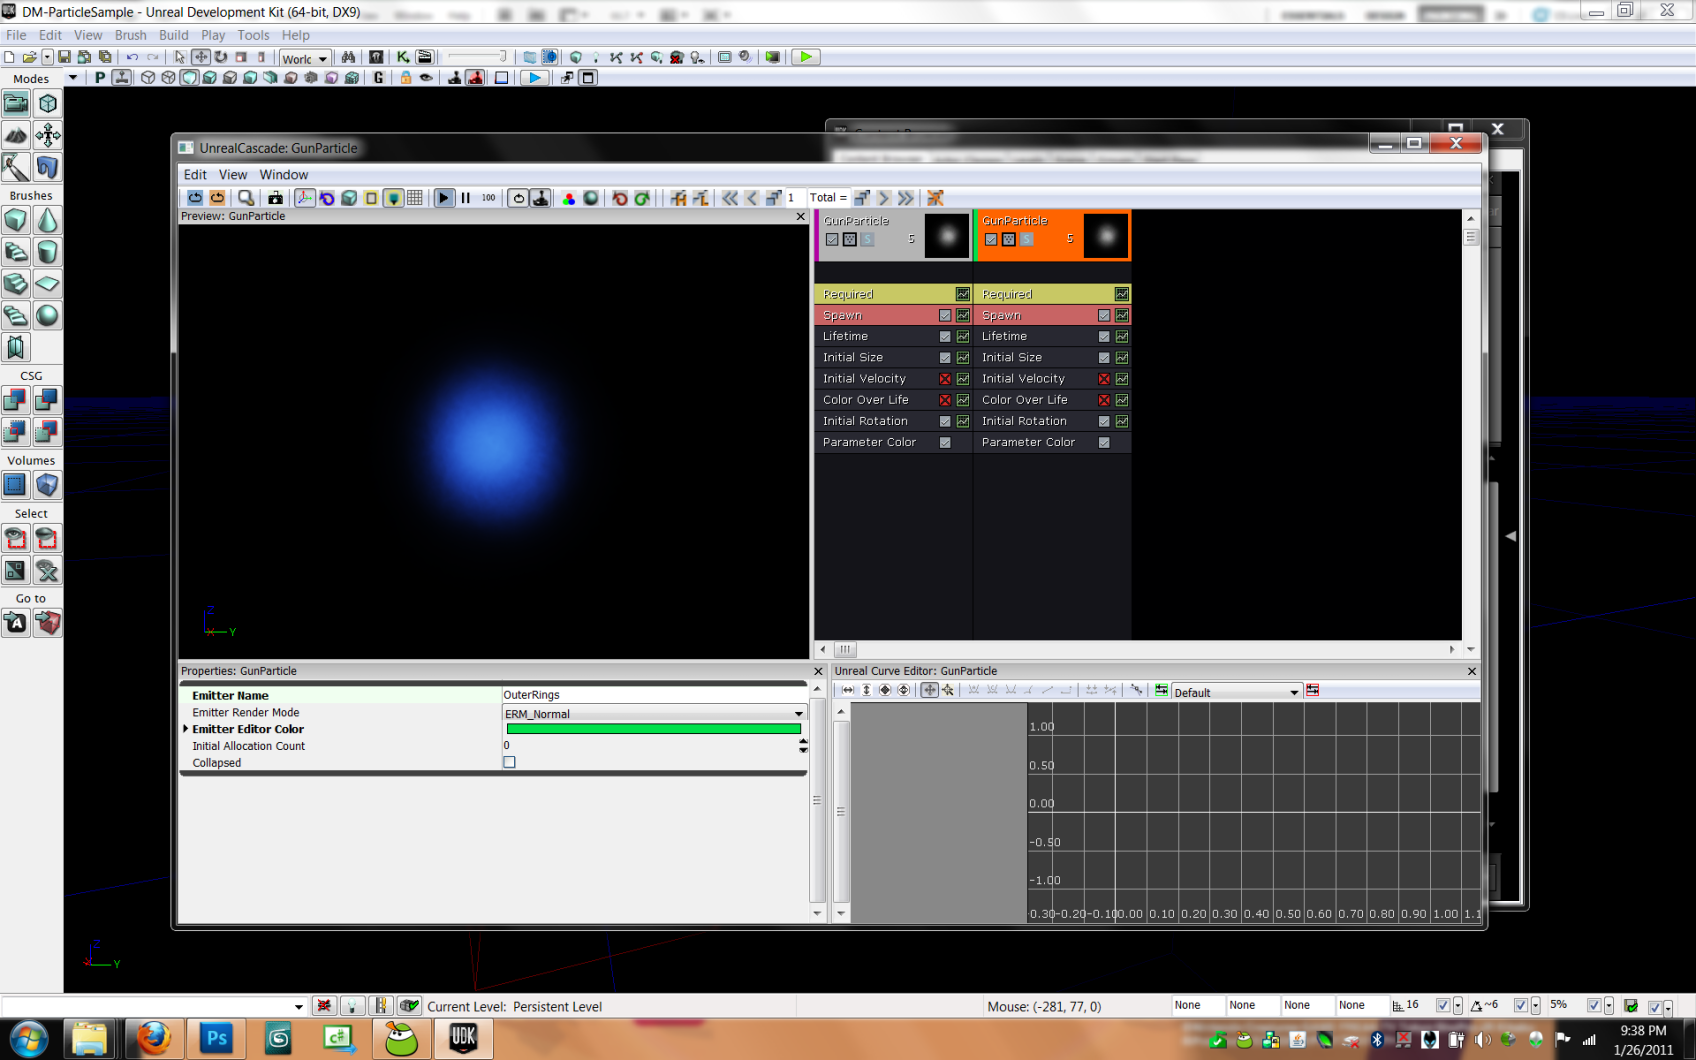Open the World coordinate system dropdown

[x=305, y=59]
